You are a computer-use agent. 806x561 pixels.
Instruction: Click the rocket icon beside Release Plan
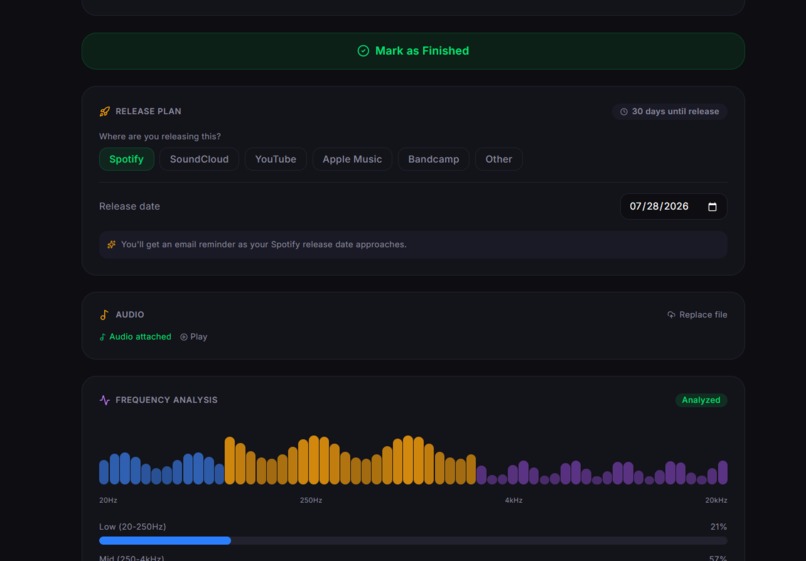click(105, 112)
